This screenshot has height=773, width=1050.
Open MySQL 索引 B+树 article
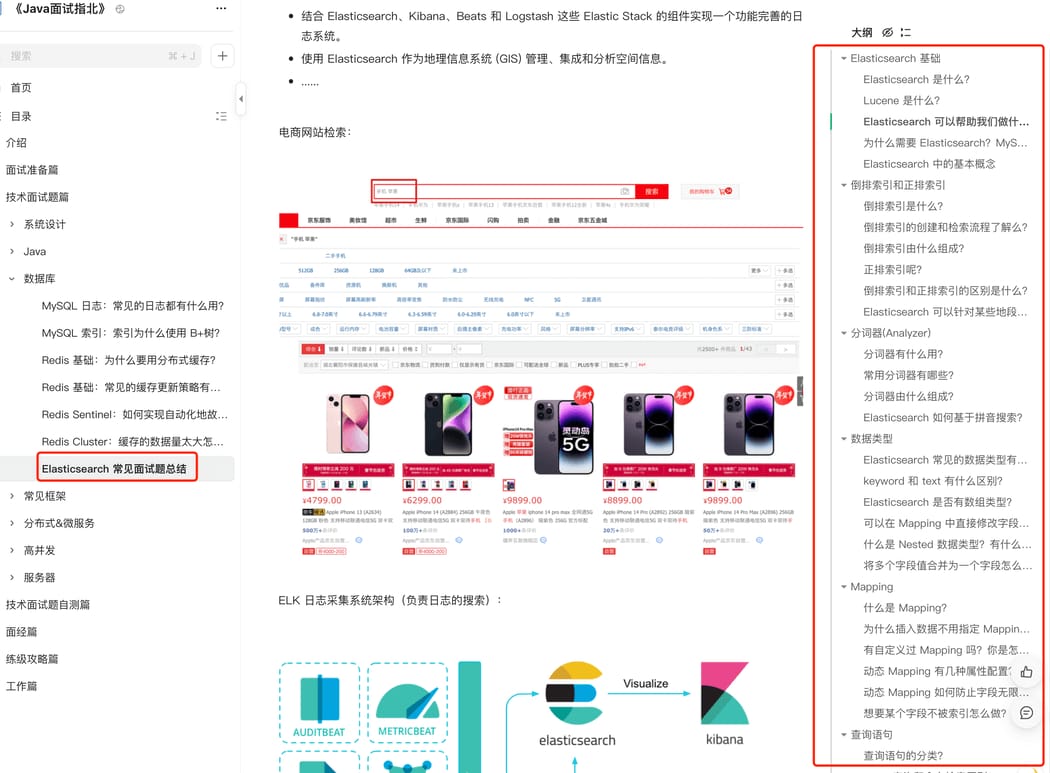point(131,333)
